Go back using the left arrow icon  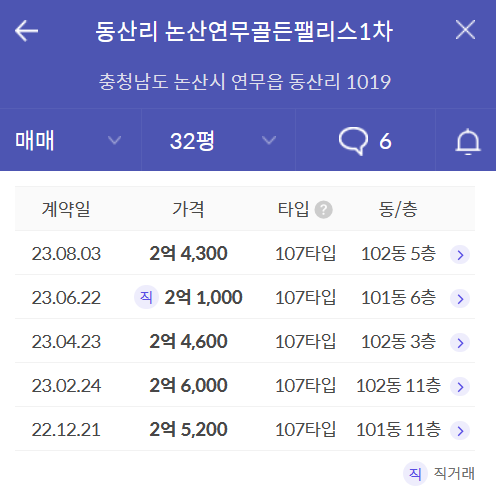[x=26, y=31]
